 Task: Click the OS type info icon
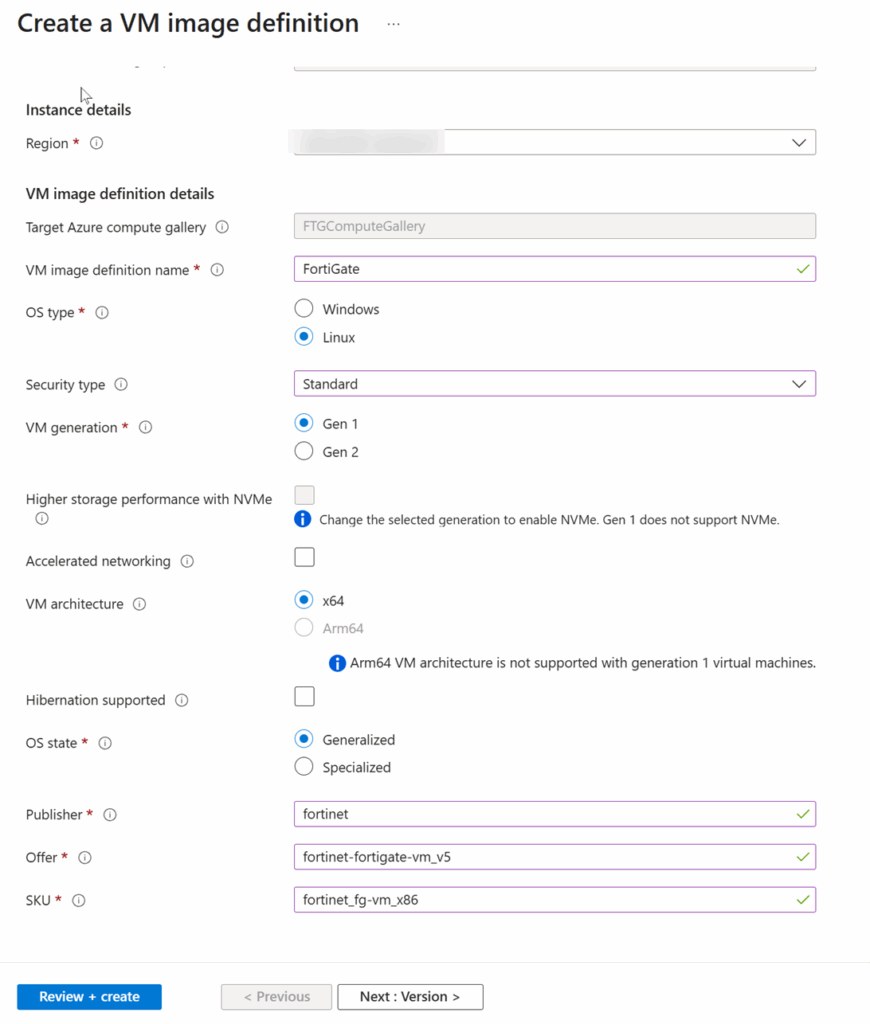101,313
